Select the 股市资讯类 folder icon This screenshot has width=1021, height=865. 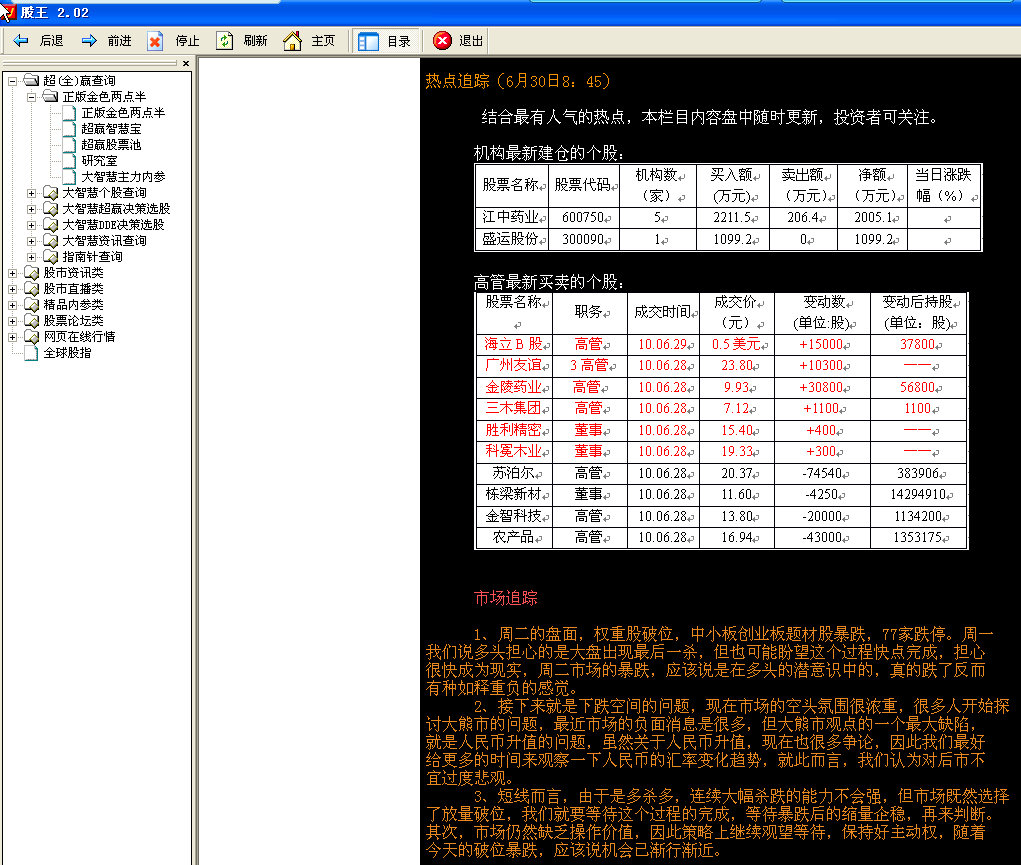pos(32,272)
